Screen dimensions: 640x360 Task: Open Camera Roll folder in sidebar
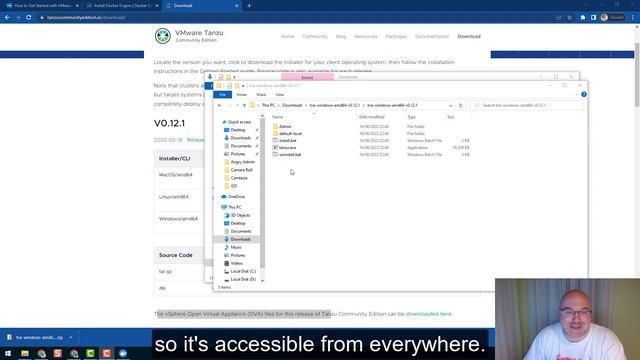(x=241, y=170)
